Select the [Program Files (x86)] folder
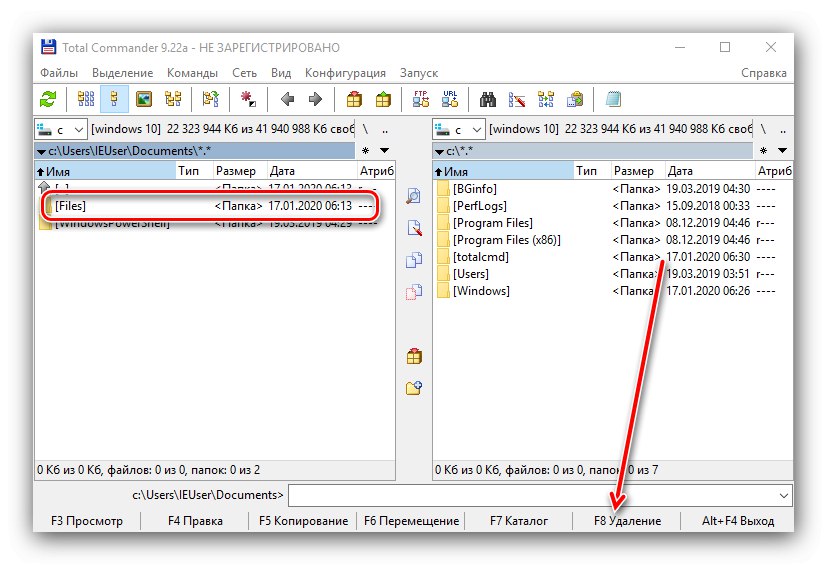This screenshot has height=565, width=827. (613, 240)
